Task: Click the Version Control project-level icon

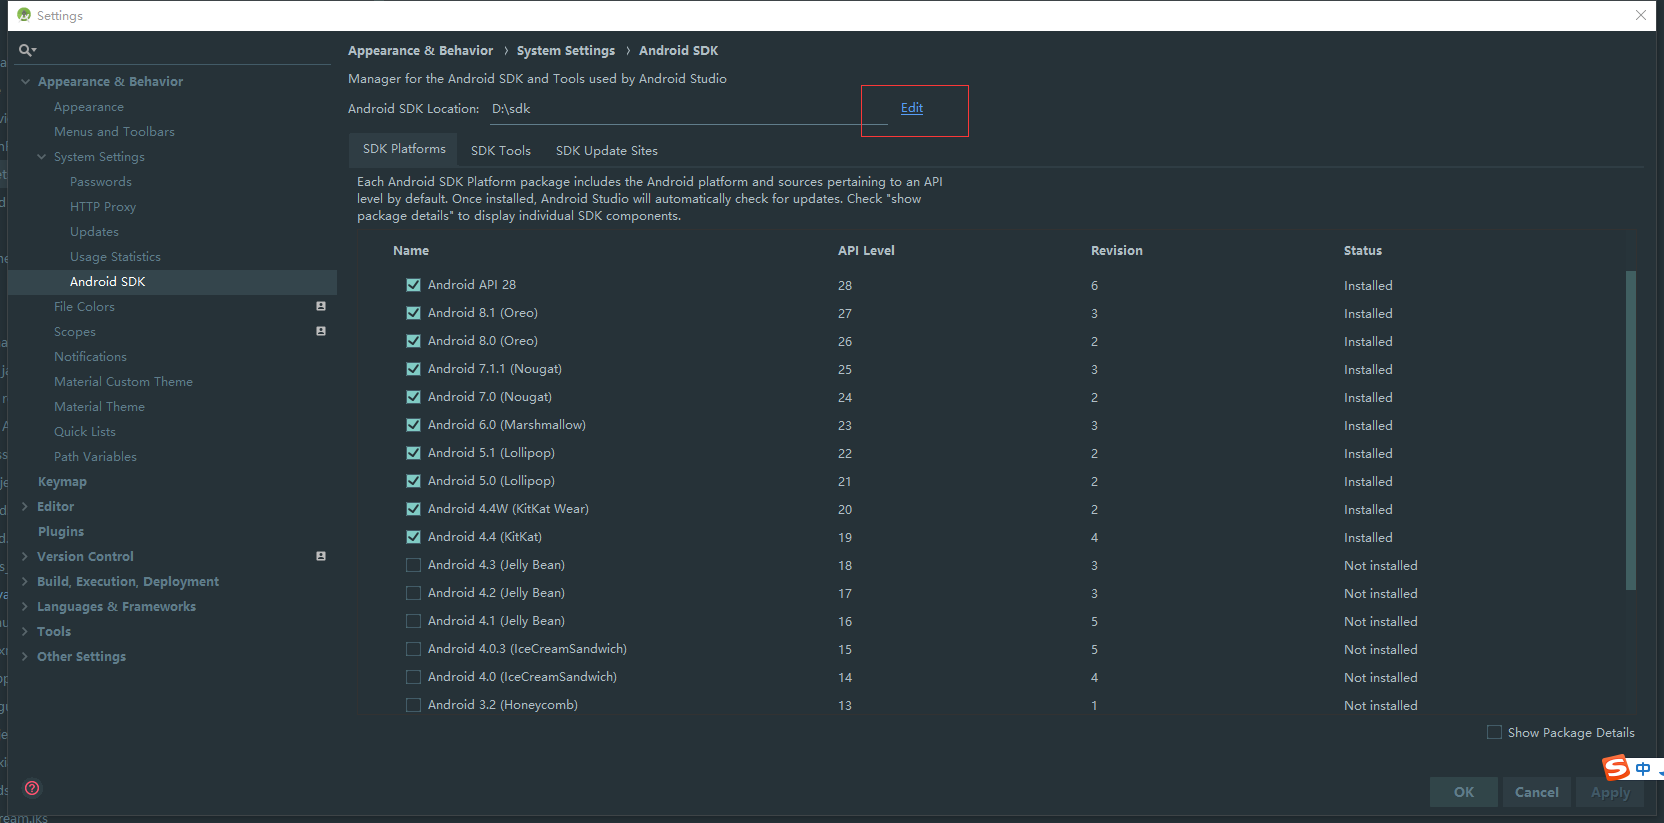Action: coord(321,556)
